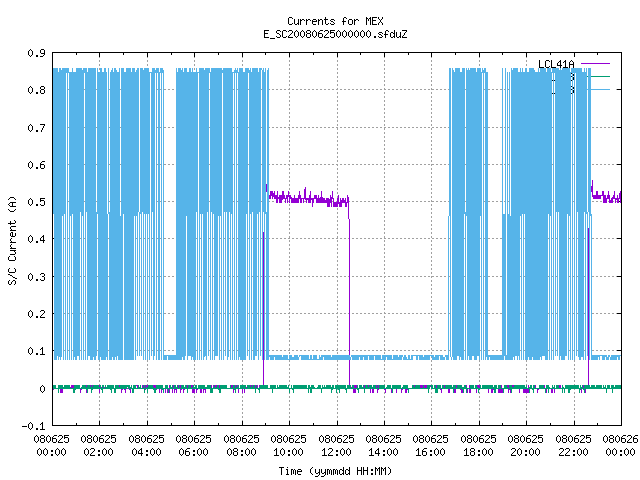This screenshot has height=480, width=640.
Task: Click the x-axis tick label '080625 14:00'
Action: coord(384,445)
